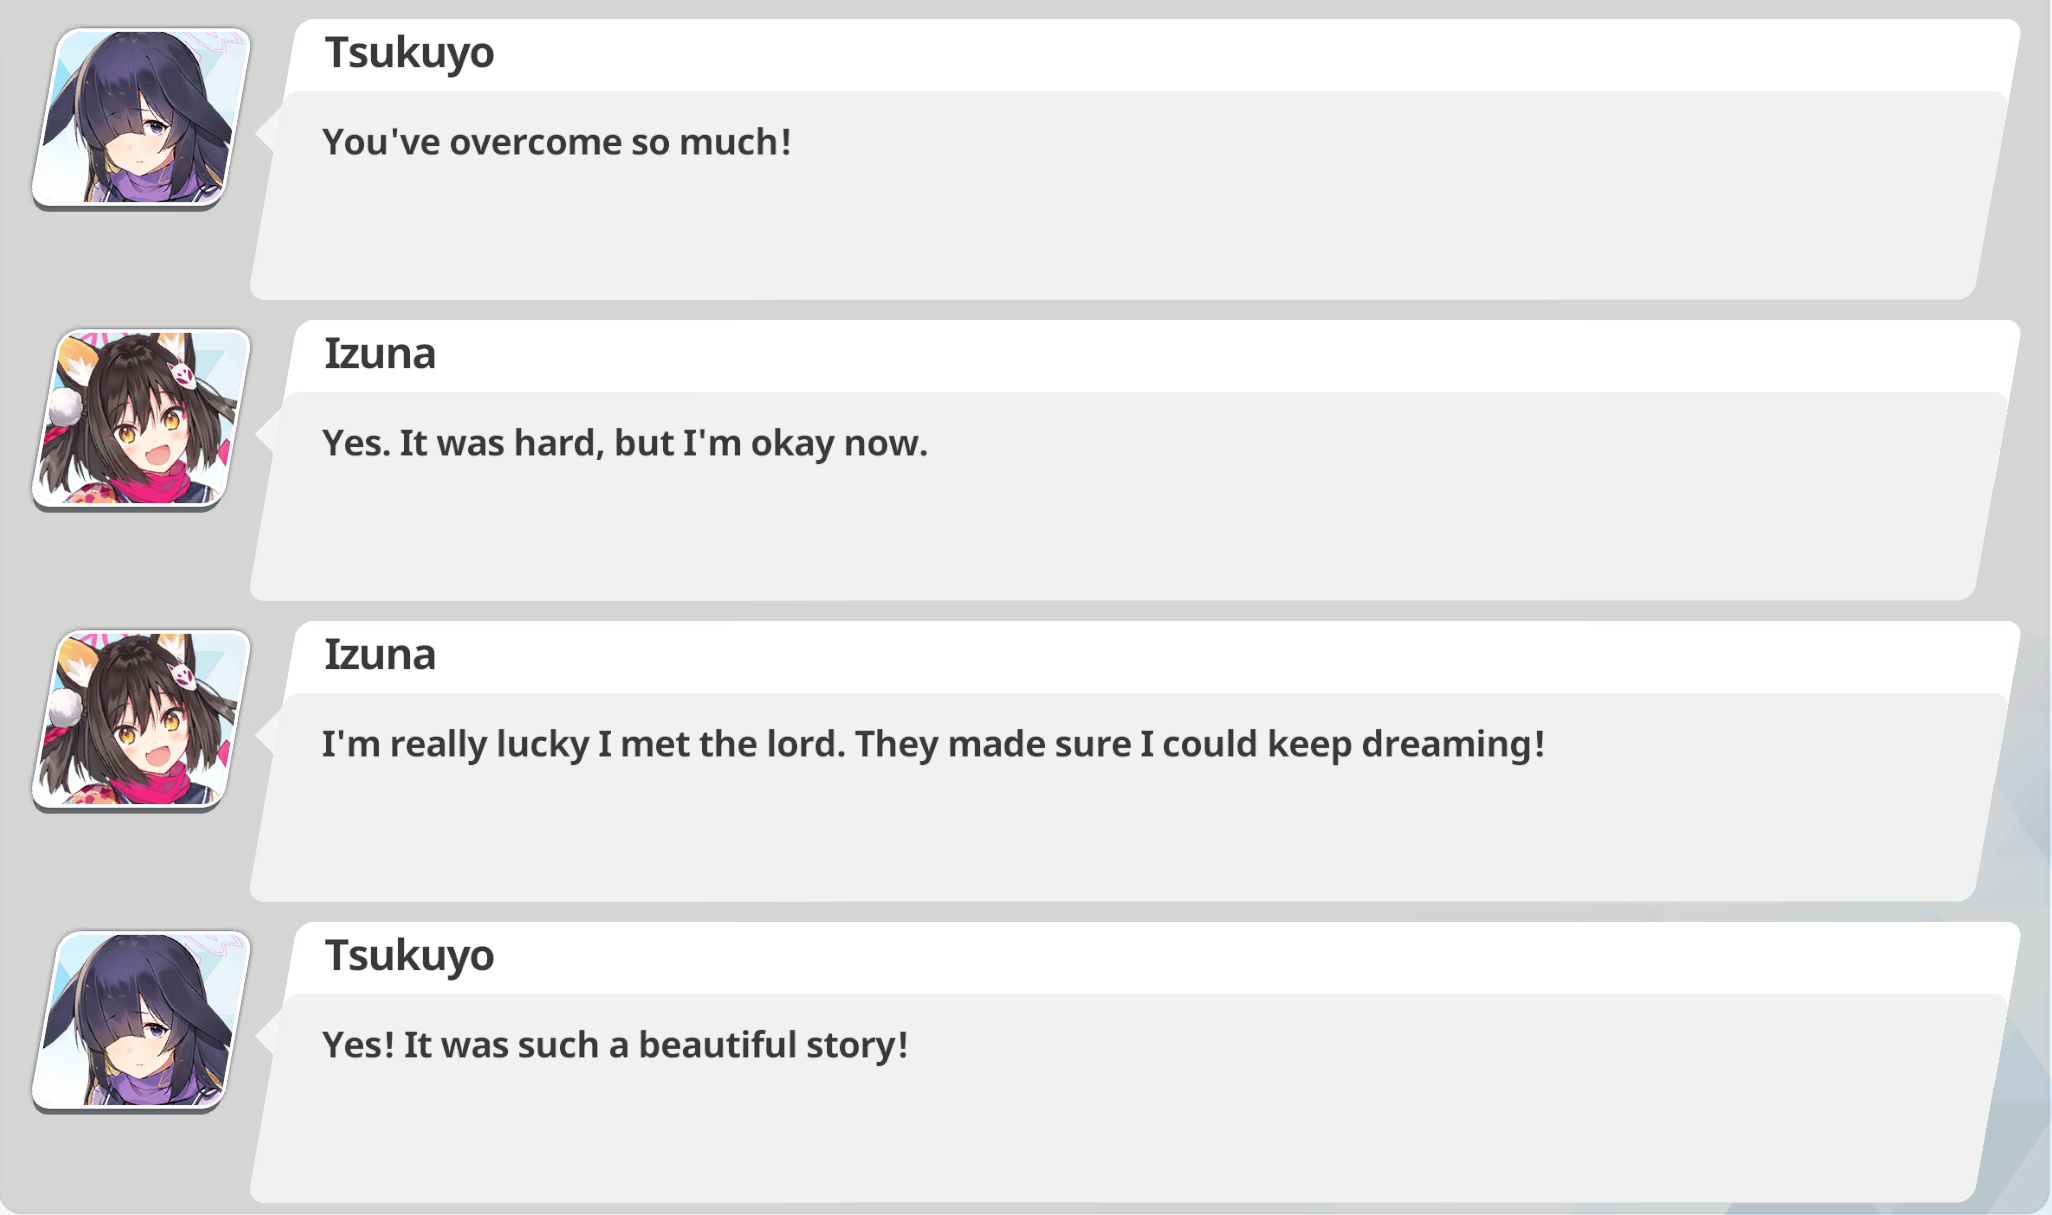Screen dimensions: 2052x1215
Task: Click the fox mask hairpin in Izuna's second portrait
Action: [183, 676]
